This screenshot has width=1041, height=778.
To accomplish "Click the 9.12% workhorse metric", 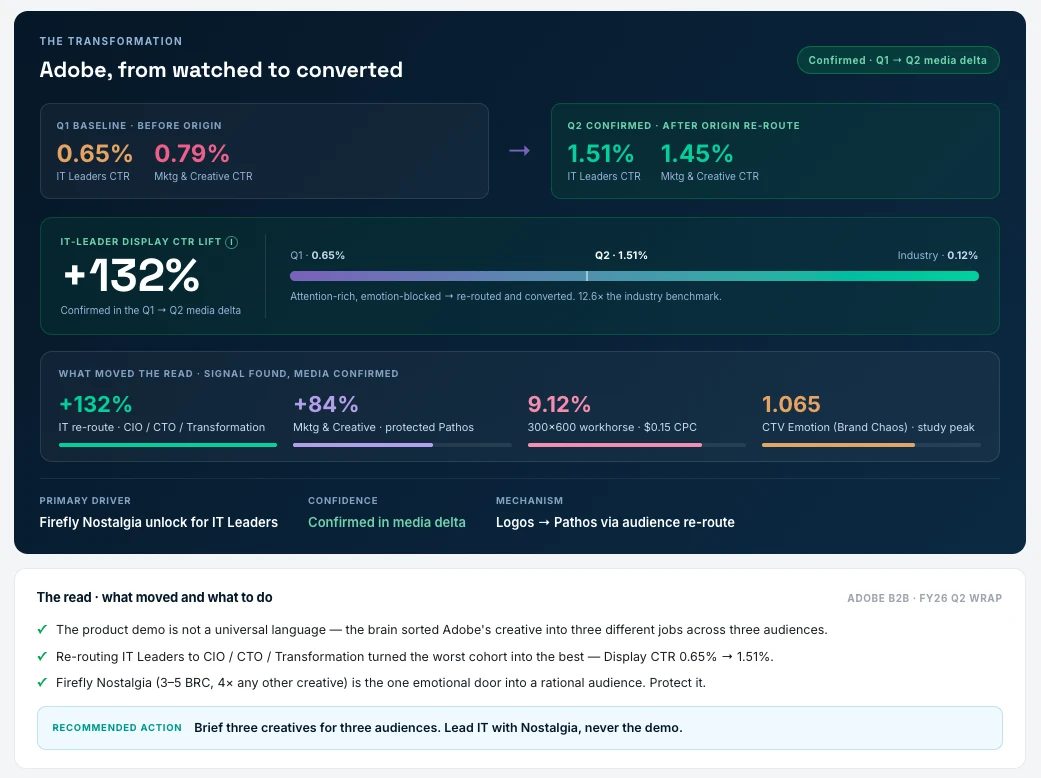I will pos(559,404).
